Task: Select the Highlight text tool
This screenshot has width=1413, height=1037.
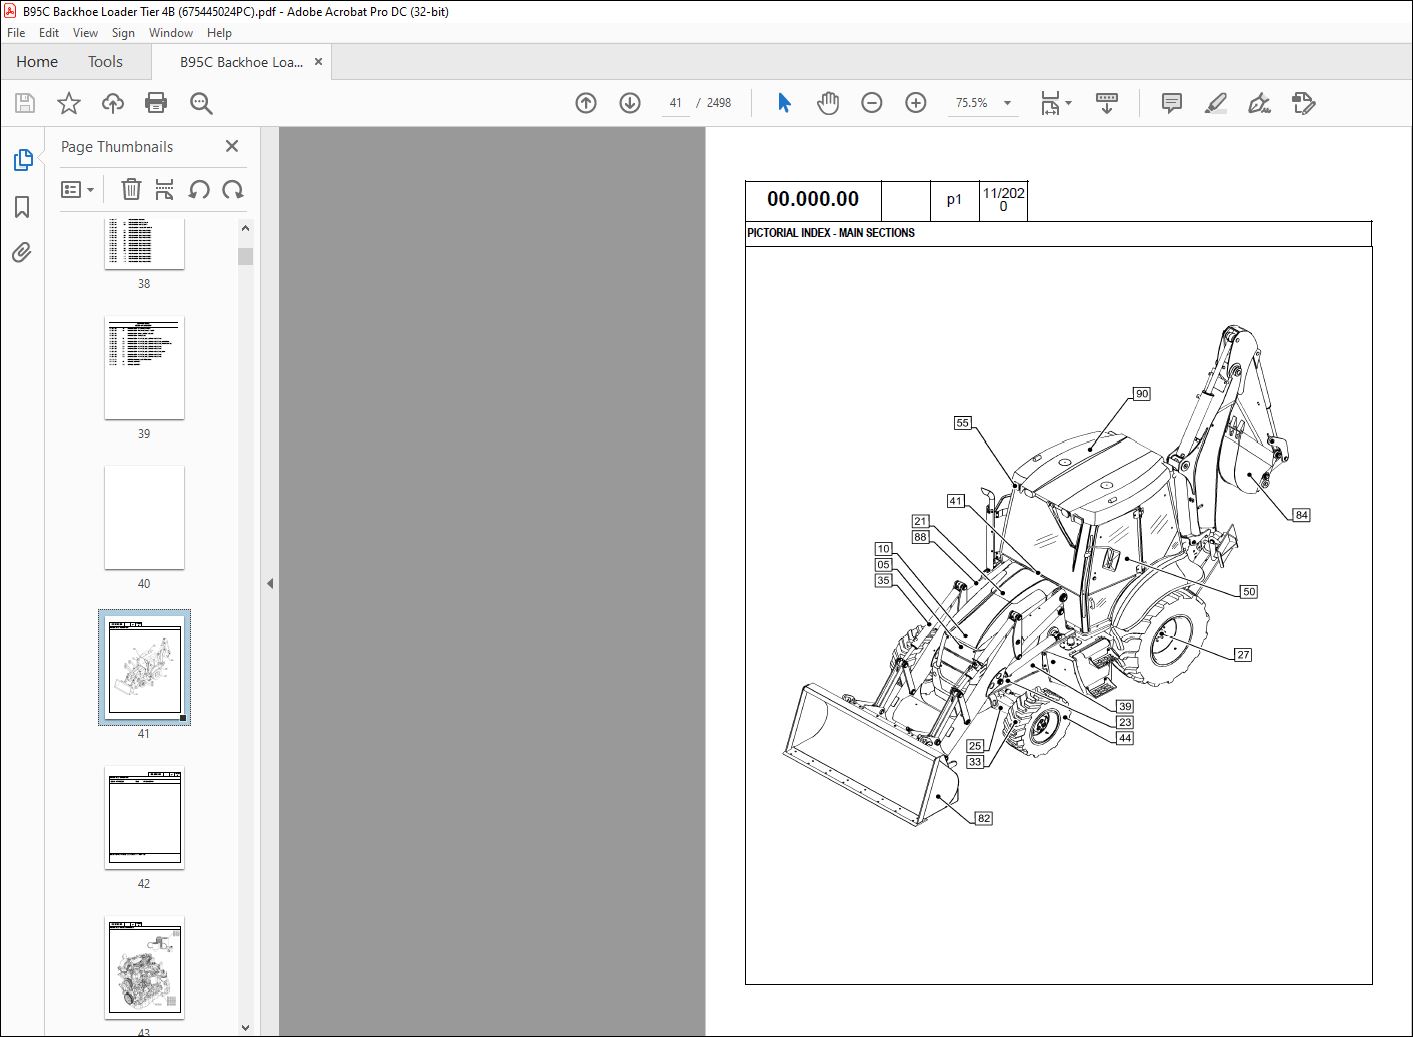Action: 1216,103
